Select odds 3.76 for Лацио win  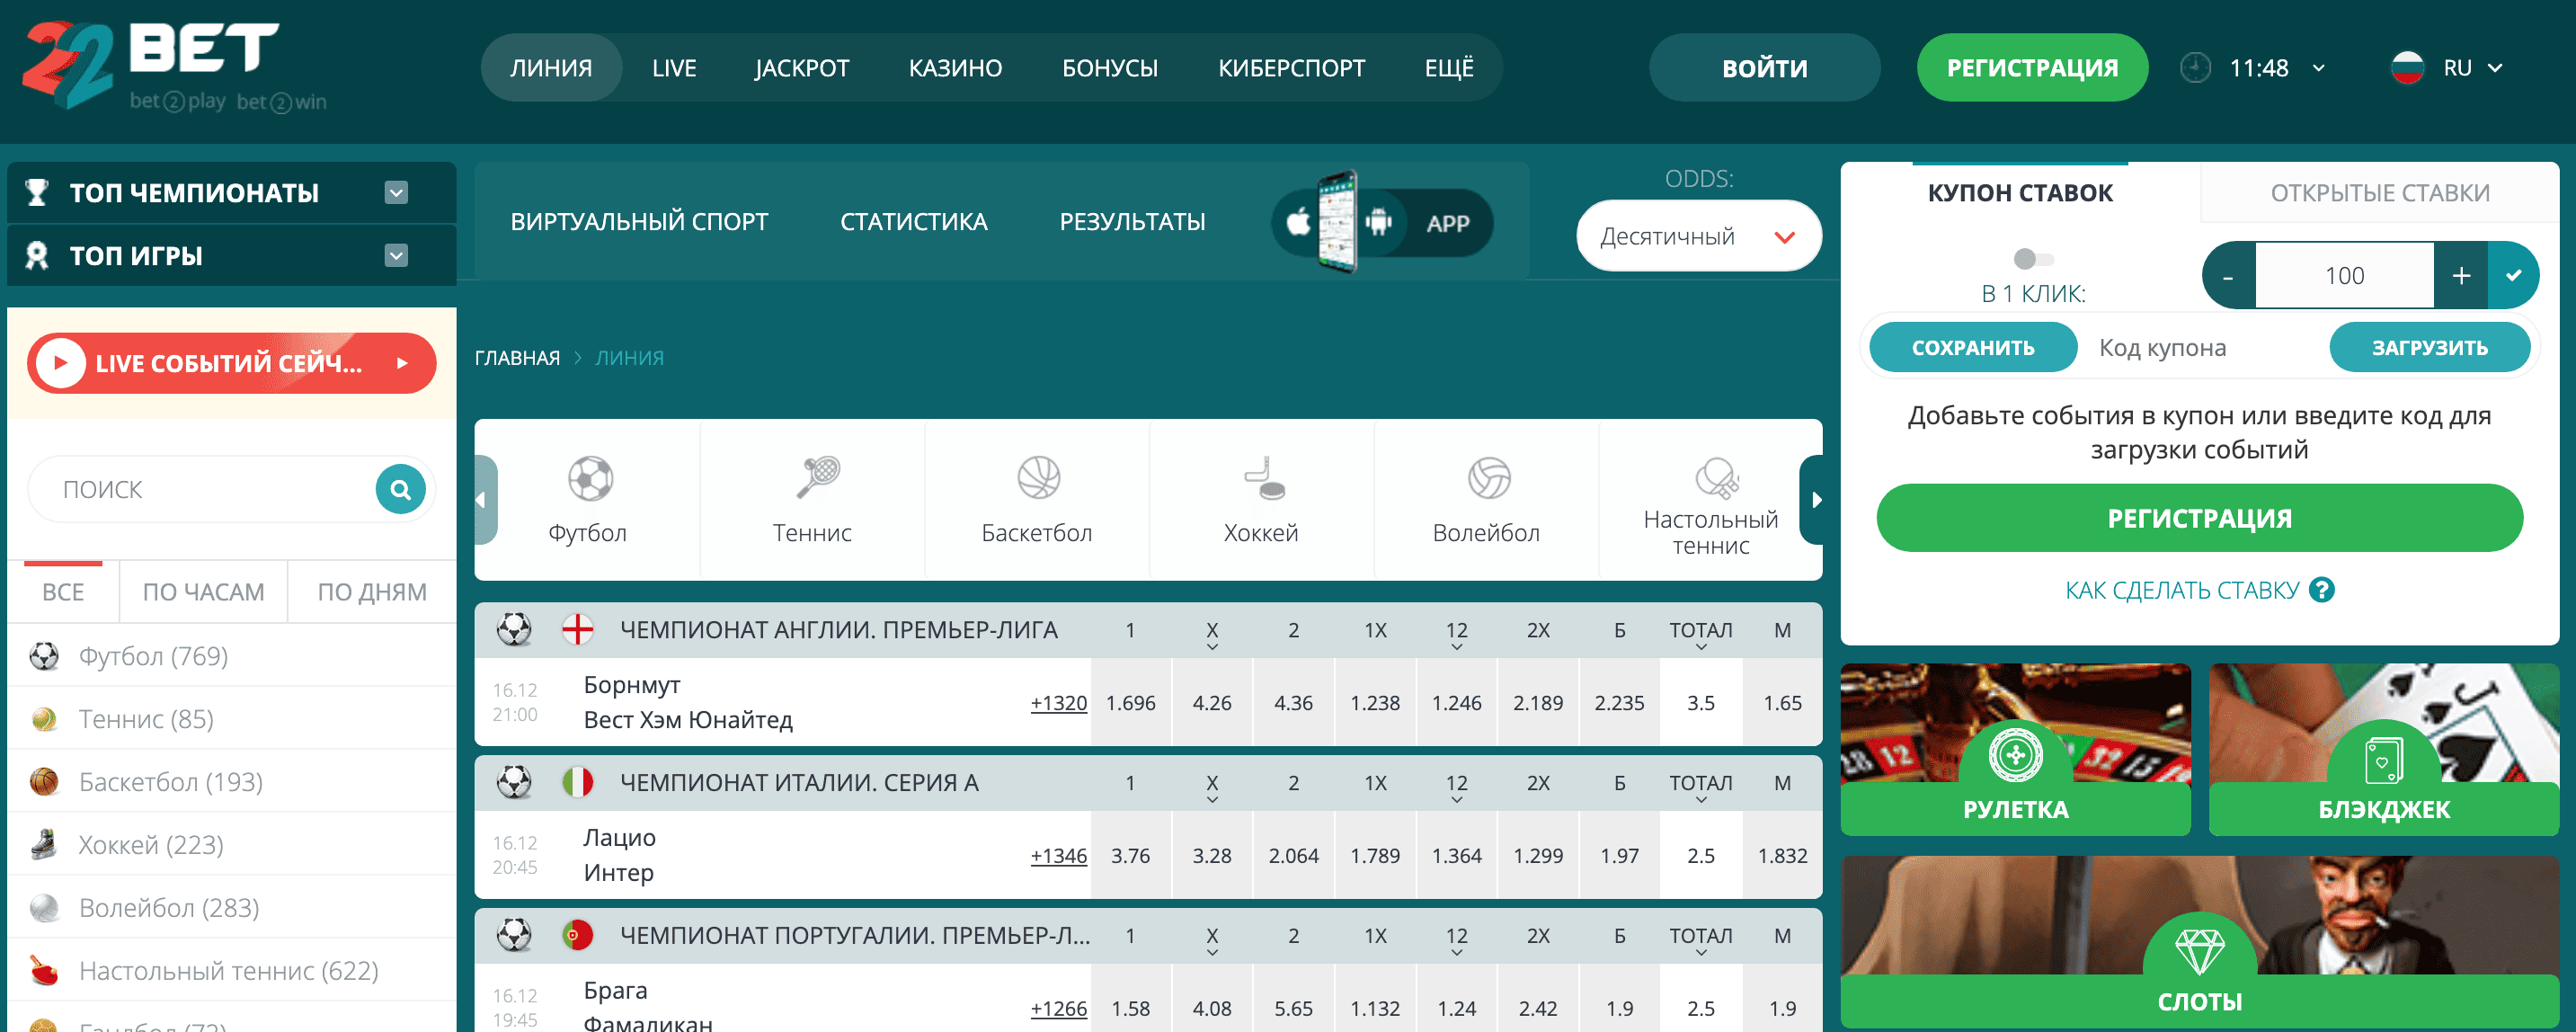1130,856
